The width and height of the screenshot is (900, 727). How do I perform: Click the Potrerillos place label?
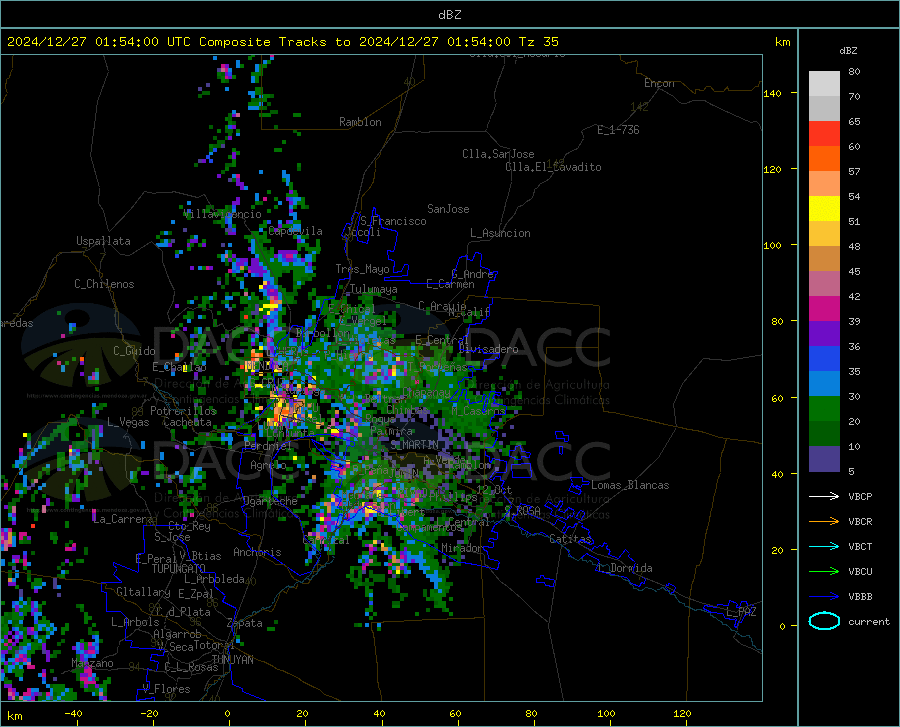pyautogui.click(x=183, y=411)
